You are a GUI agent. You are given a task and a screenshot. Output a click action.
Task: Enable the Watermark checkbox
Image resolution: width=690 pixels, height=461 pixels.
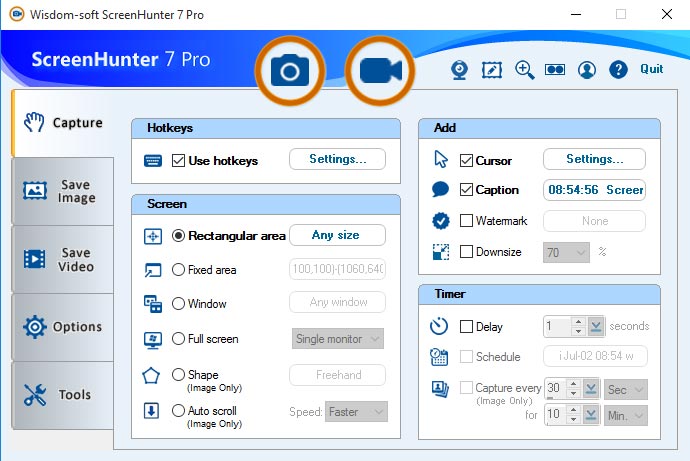(x=466, y=220)
